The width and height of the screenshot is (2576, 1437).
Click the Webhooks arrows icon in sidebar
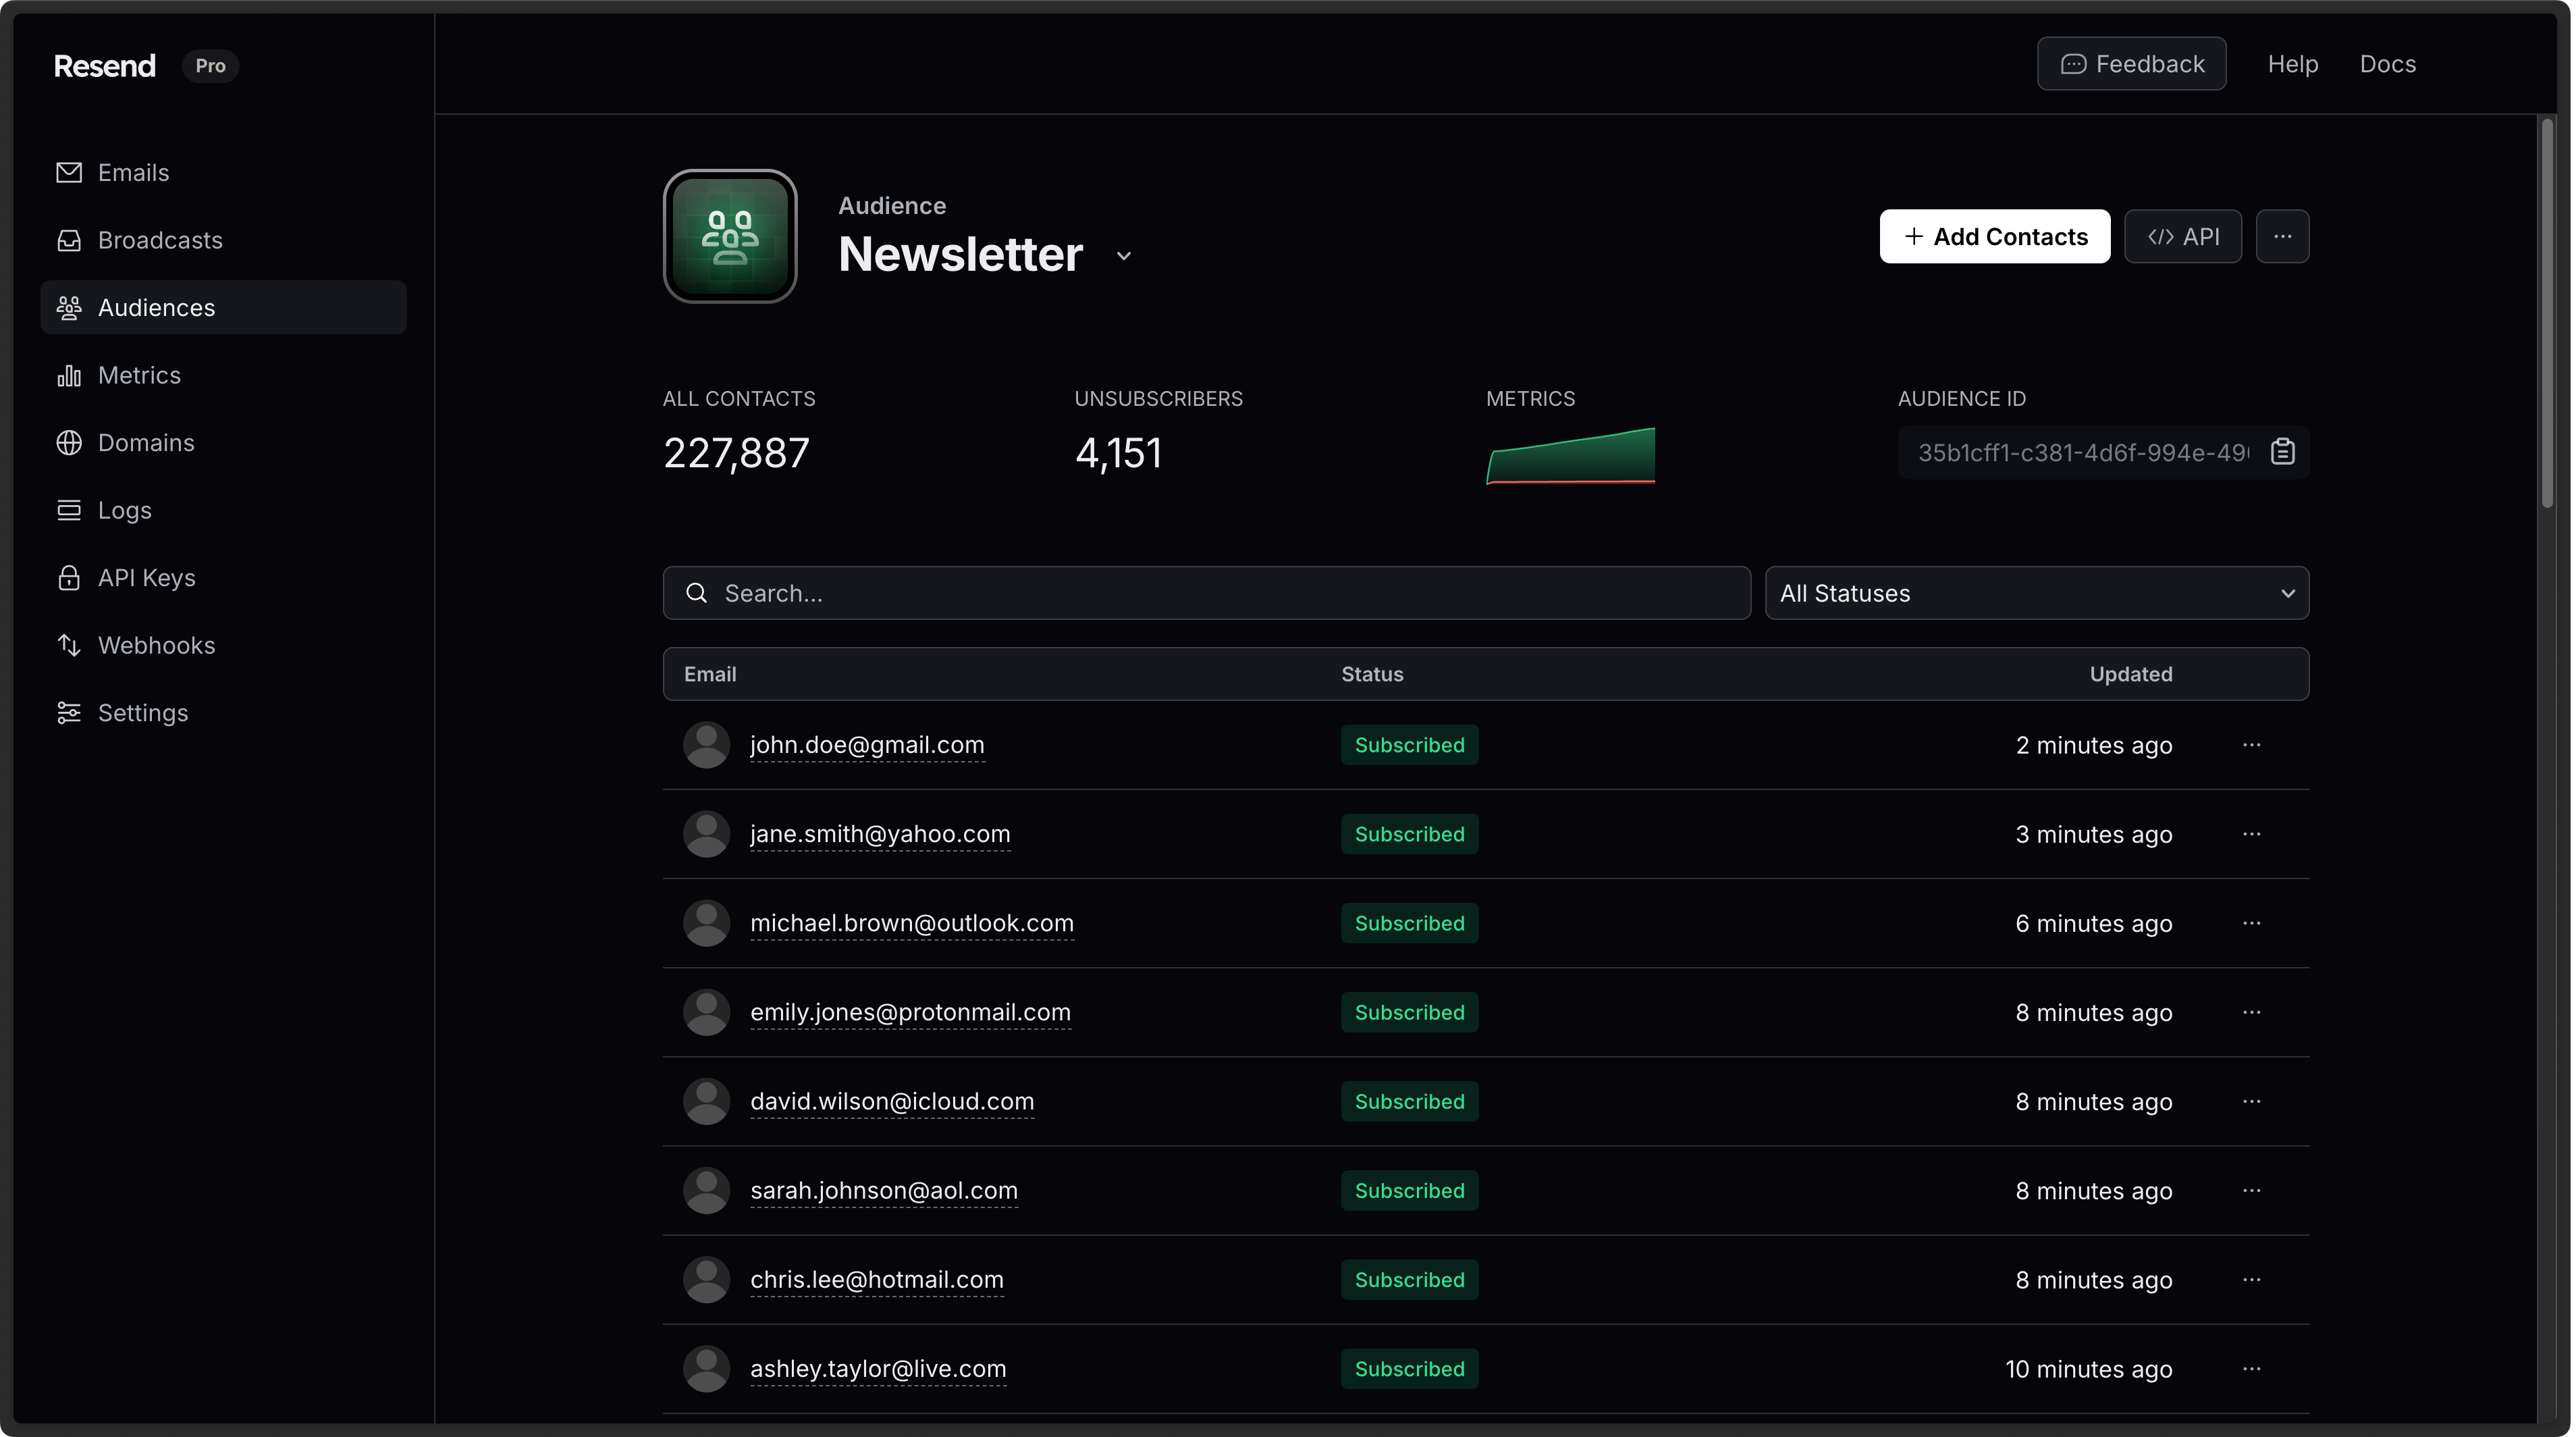(x=69, y=645)
